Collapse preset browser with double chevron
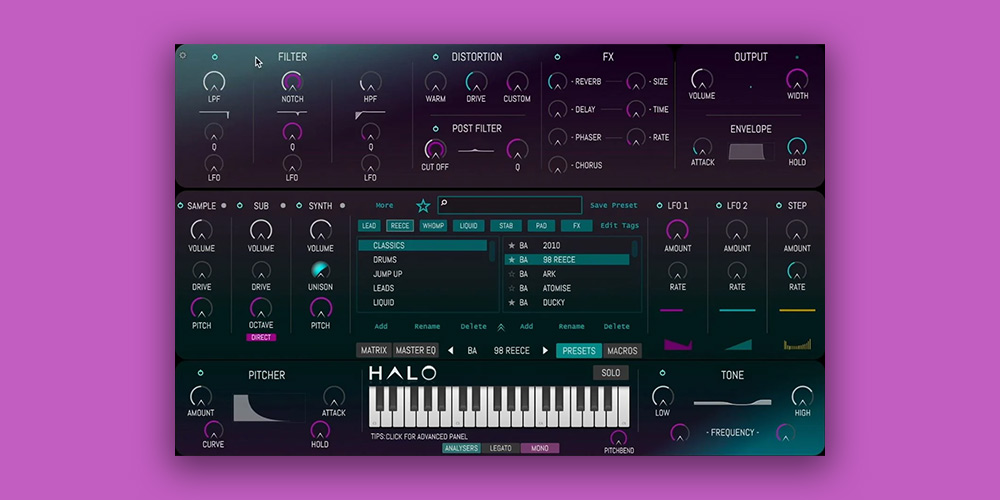 (x=501, y=327)
